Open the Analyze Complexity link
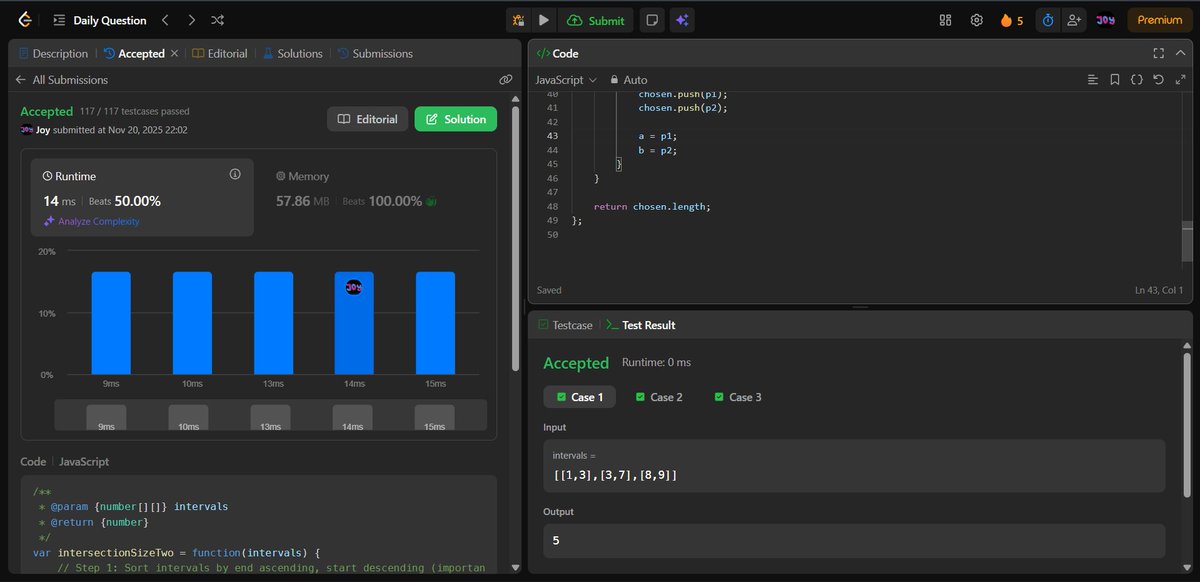1200x582 pixels. click(x=99, y=222)
